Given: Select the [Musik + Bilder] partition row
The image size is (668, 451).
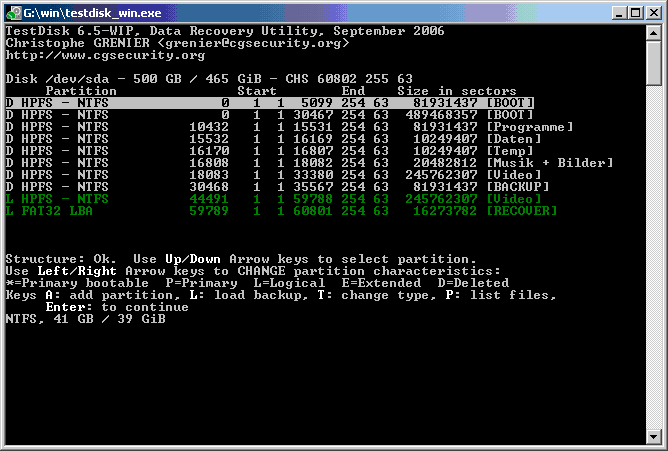Looking at the screenshot, I should [309, 163].
